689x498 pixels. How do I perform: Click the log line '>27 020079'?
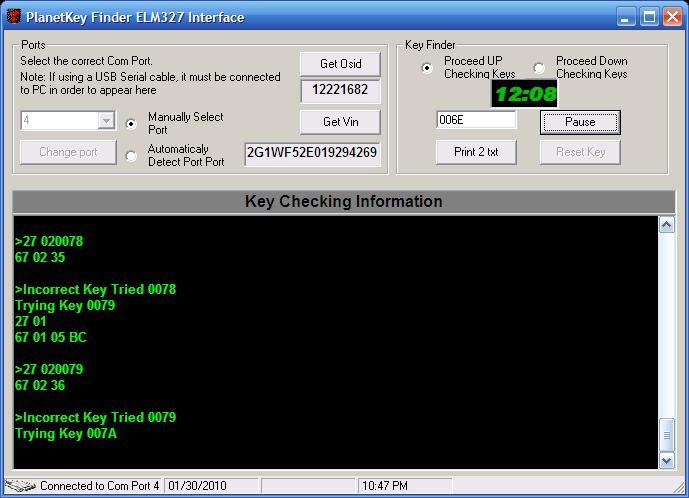(49, 369)
